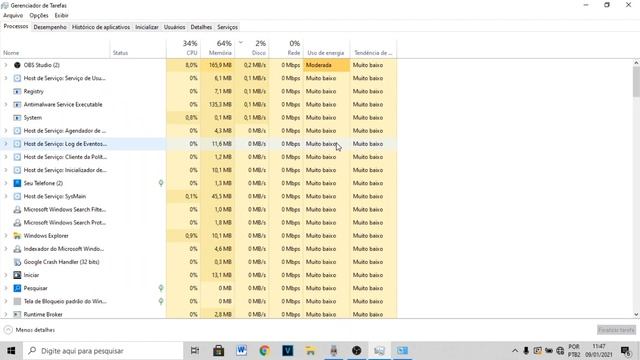This screenshot has width=640, height=360.
Task: Select the Registry process icon
Action: pyautogui.click(x=17, y=91)
